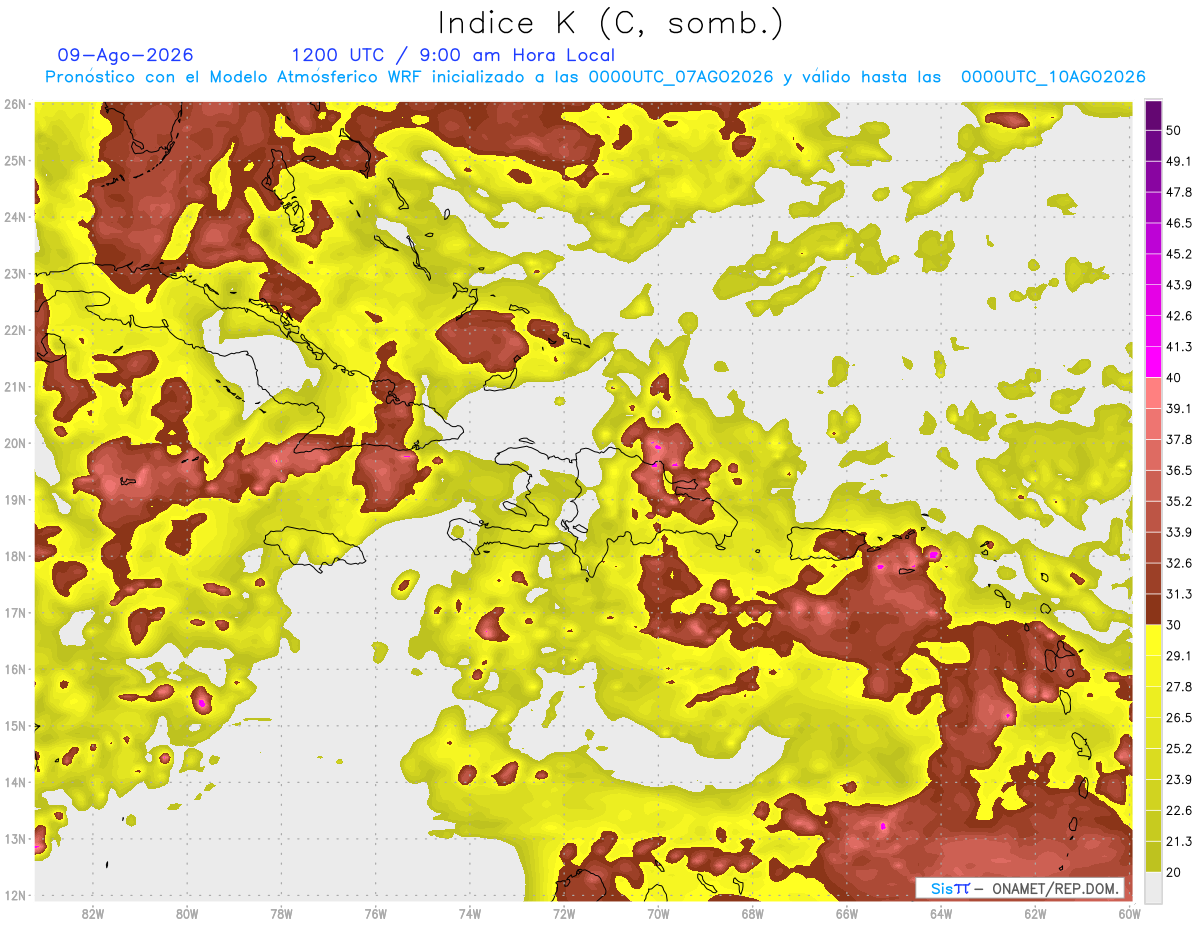Click the latitude axis label '15N'
The image size is (1200, 927).
click(15, 725)
